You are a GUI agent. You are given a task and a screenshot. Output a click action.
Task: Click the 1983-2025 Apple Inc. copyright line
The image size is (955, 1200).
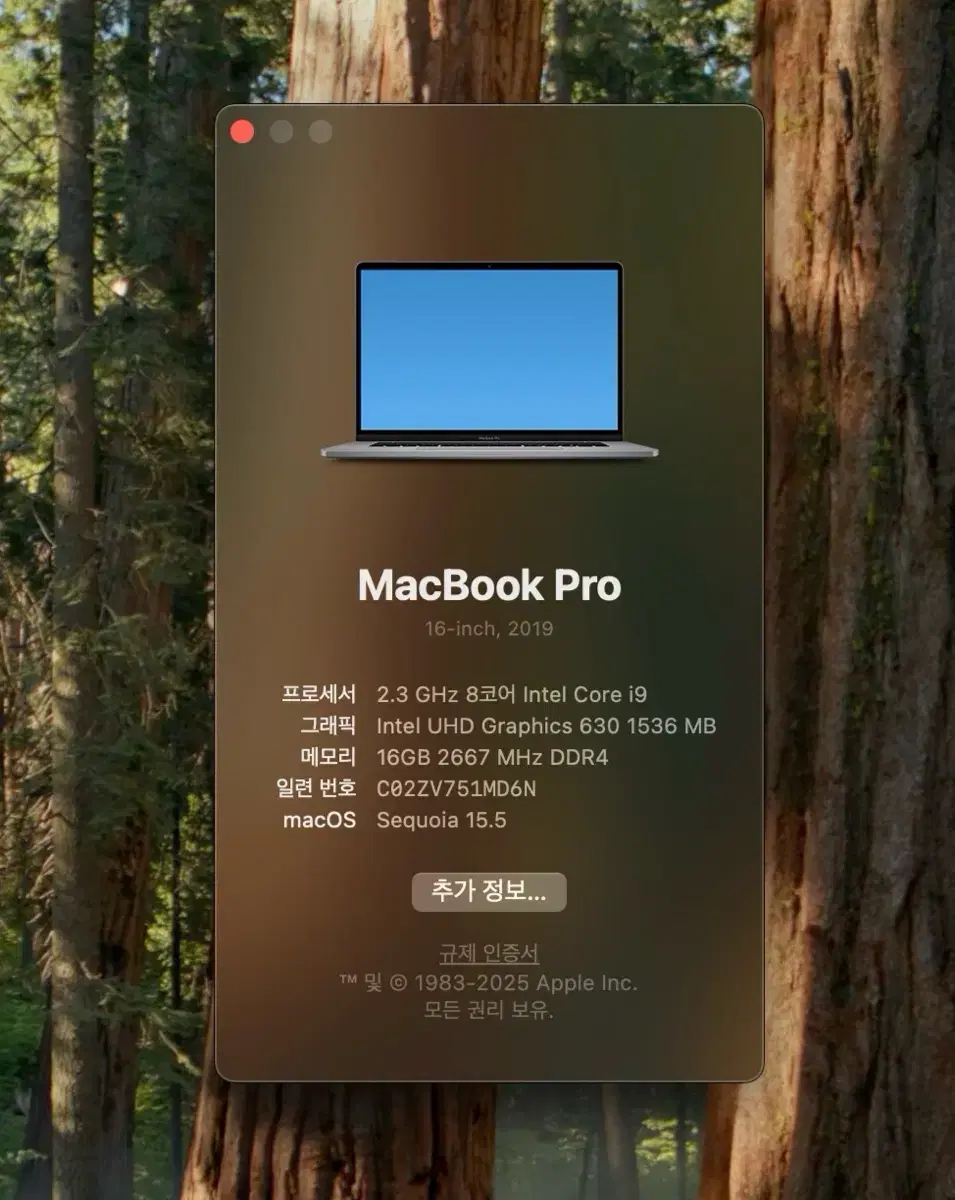pyautogui.click(x=489, y=983)
